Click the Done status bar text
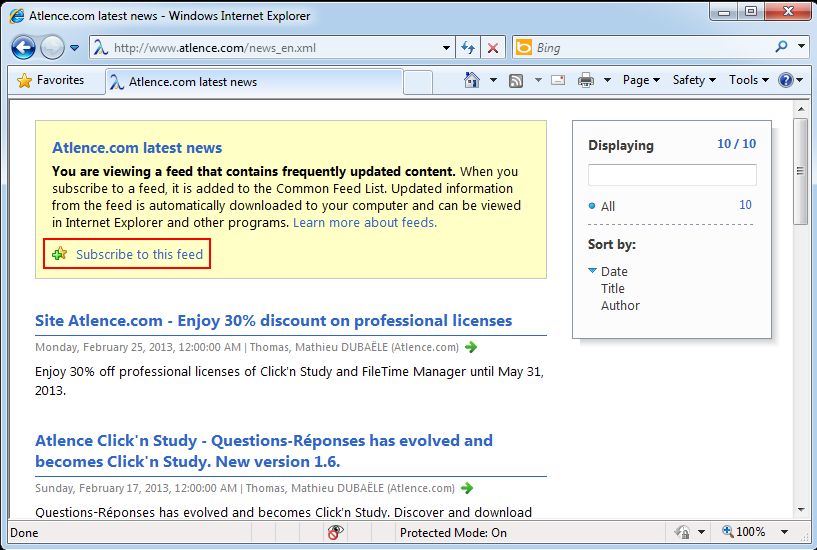 [24, 533]
